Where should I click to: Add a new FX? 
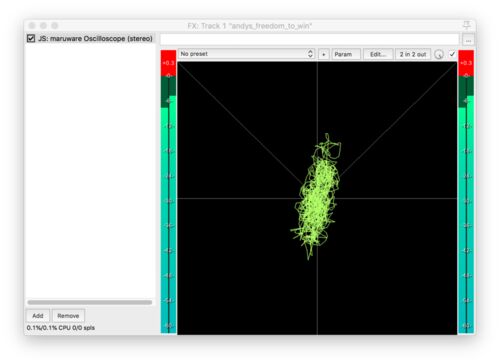pos(38,316)
